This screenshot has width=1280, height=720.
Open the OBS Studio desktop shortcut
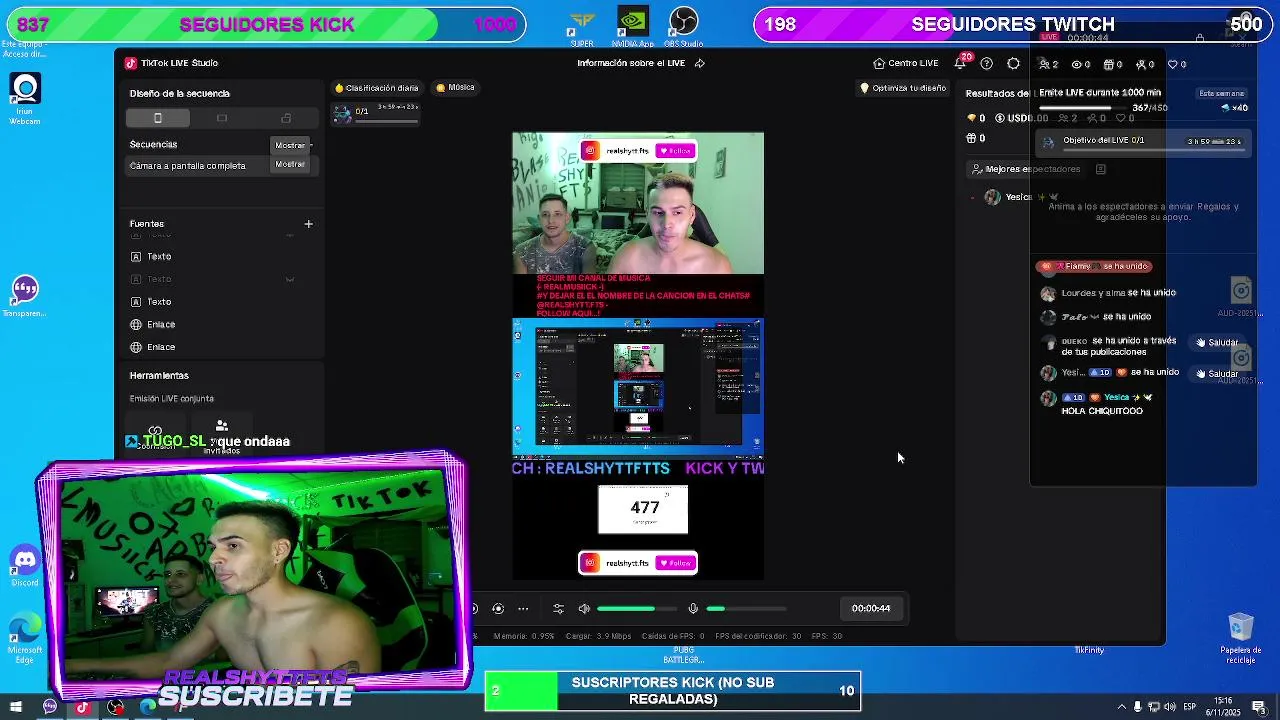(x=684, y=27)
